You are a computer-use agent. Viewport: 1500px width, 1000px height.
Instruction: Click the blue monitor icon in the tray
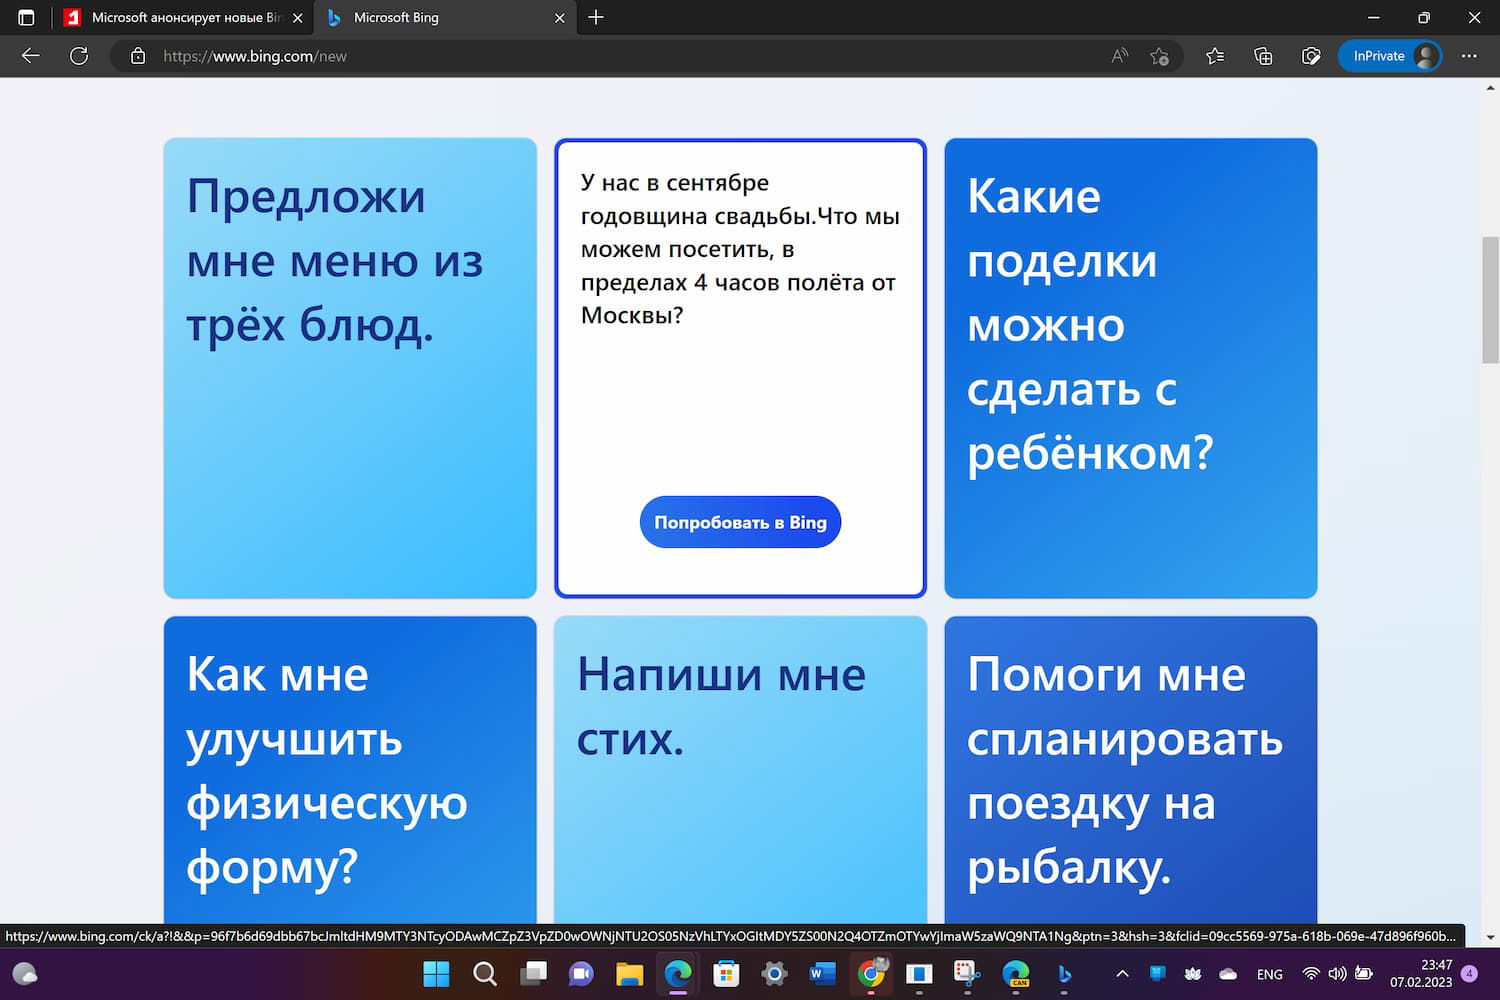point(1158,973)
